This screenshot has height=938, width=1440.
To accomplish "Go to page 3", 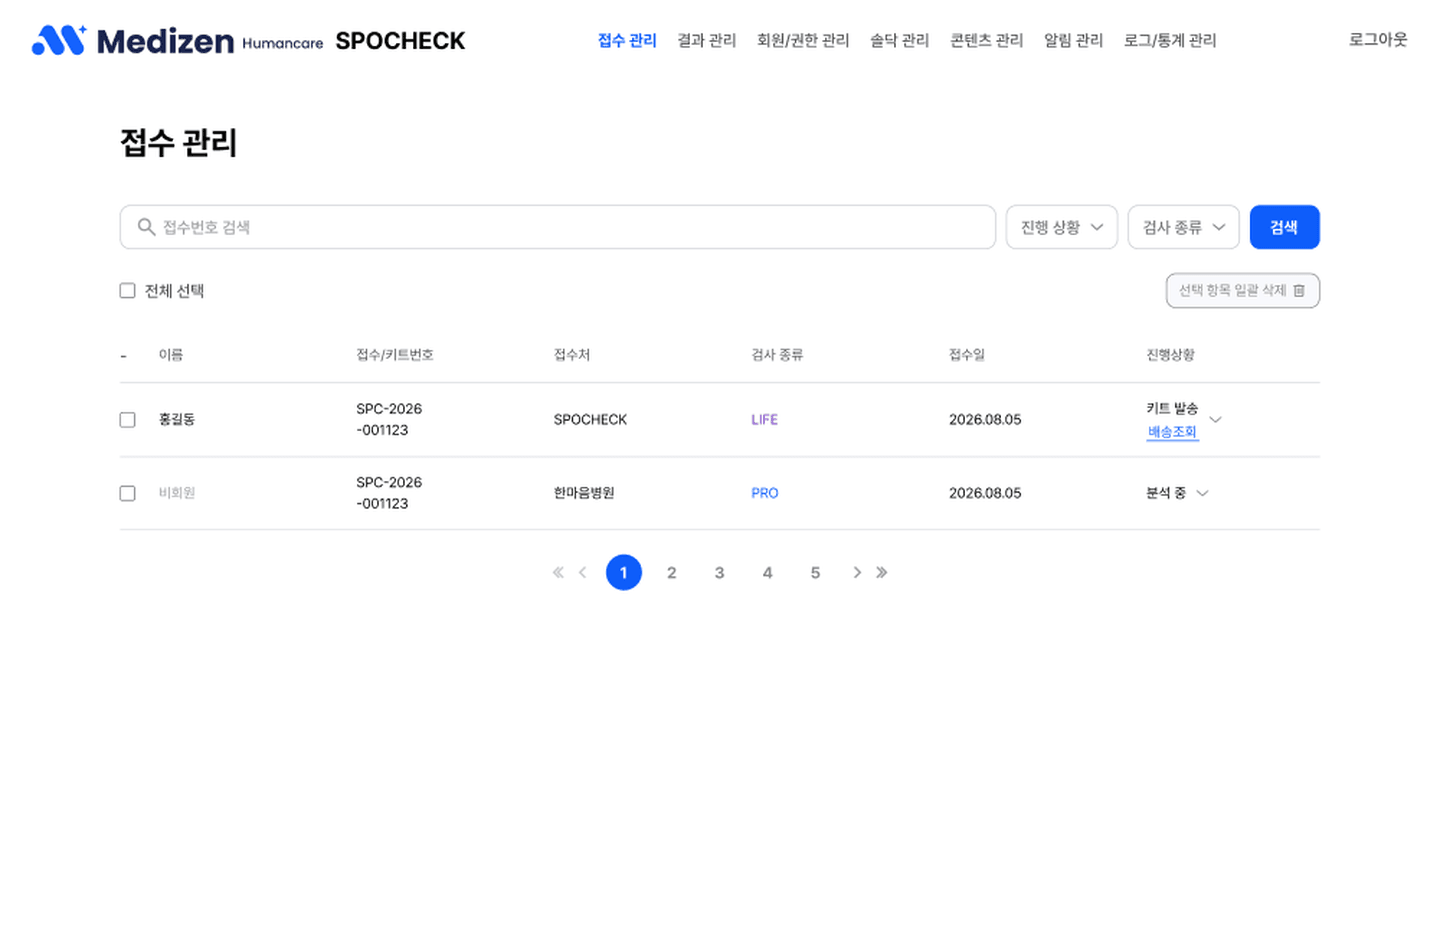I will pos(719,572).
